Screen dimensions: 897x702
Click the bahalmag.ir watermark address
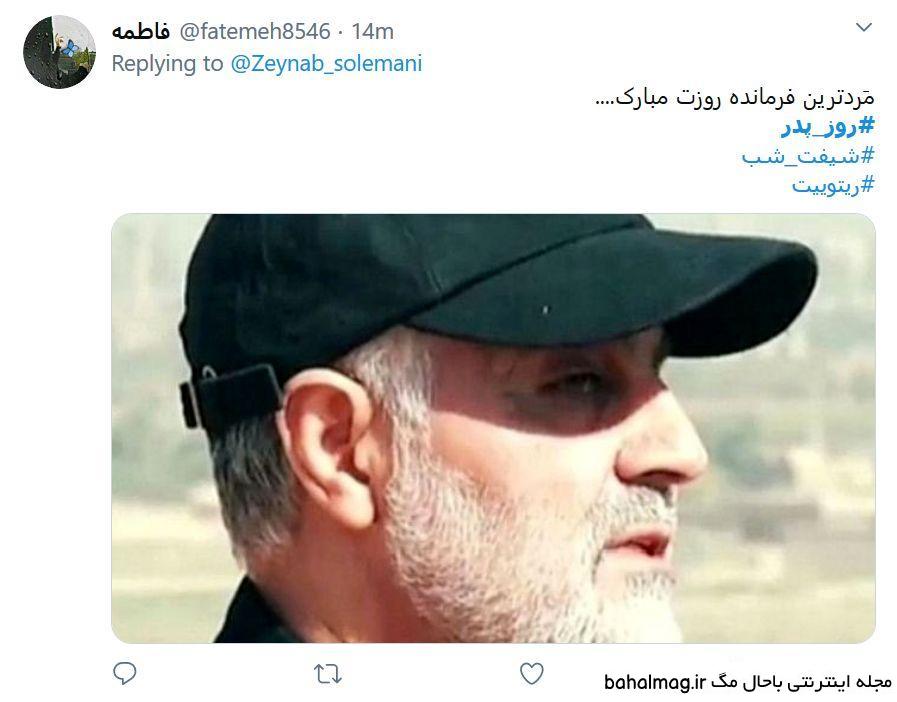pos(656,682)
